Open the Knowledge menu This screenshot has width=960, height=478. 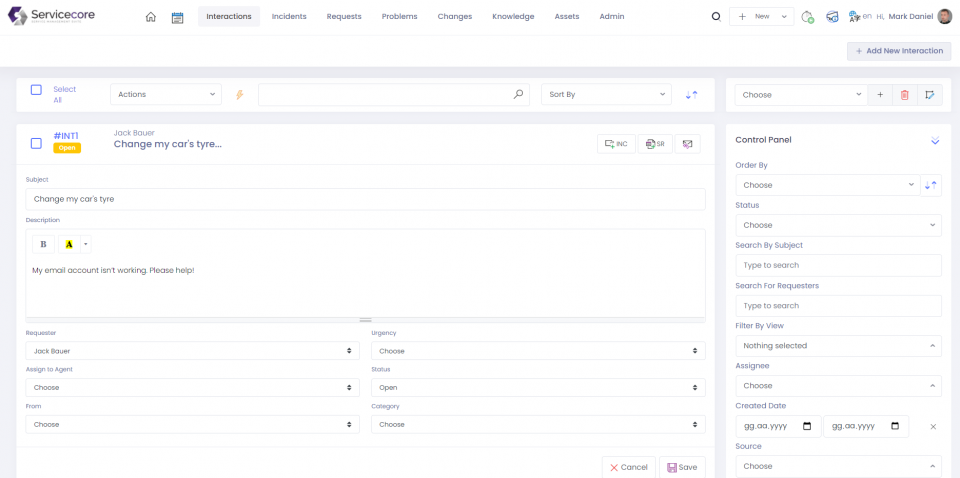513,17
